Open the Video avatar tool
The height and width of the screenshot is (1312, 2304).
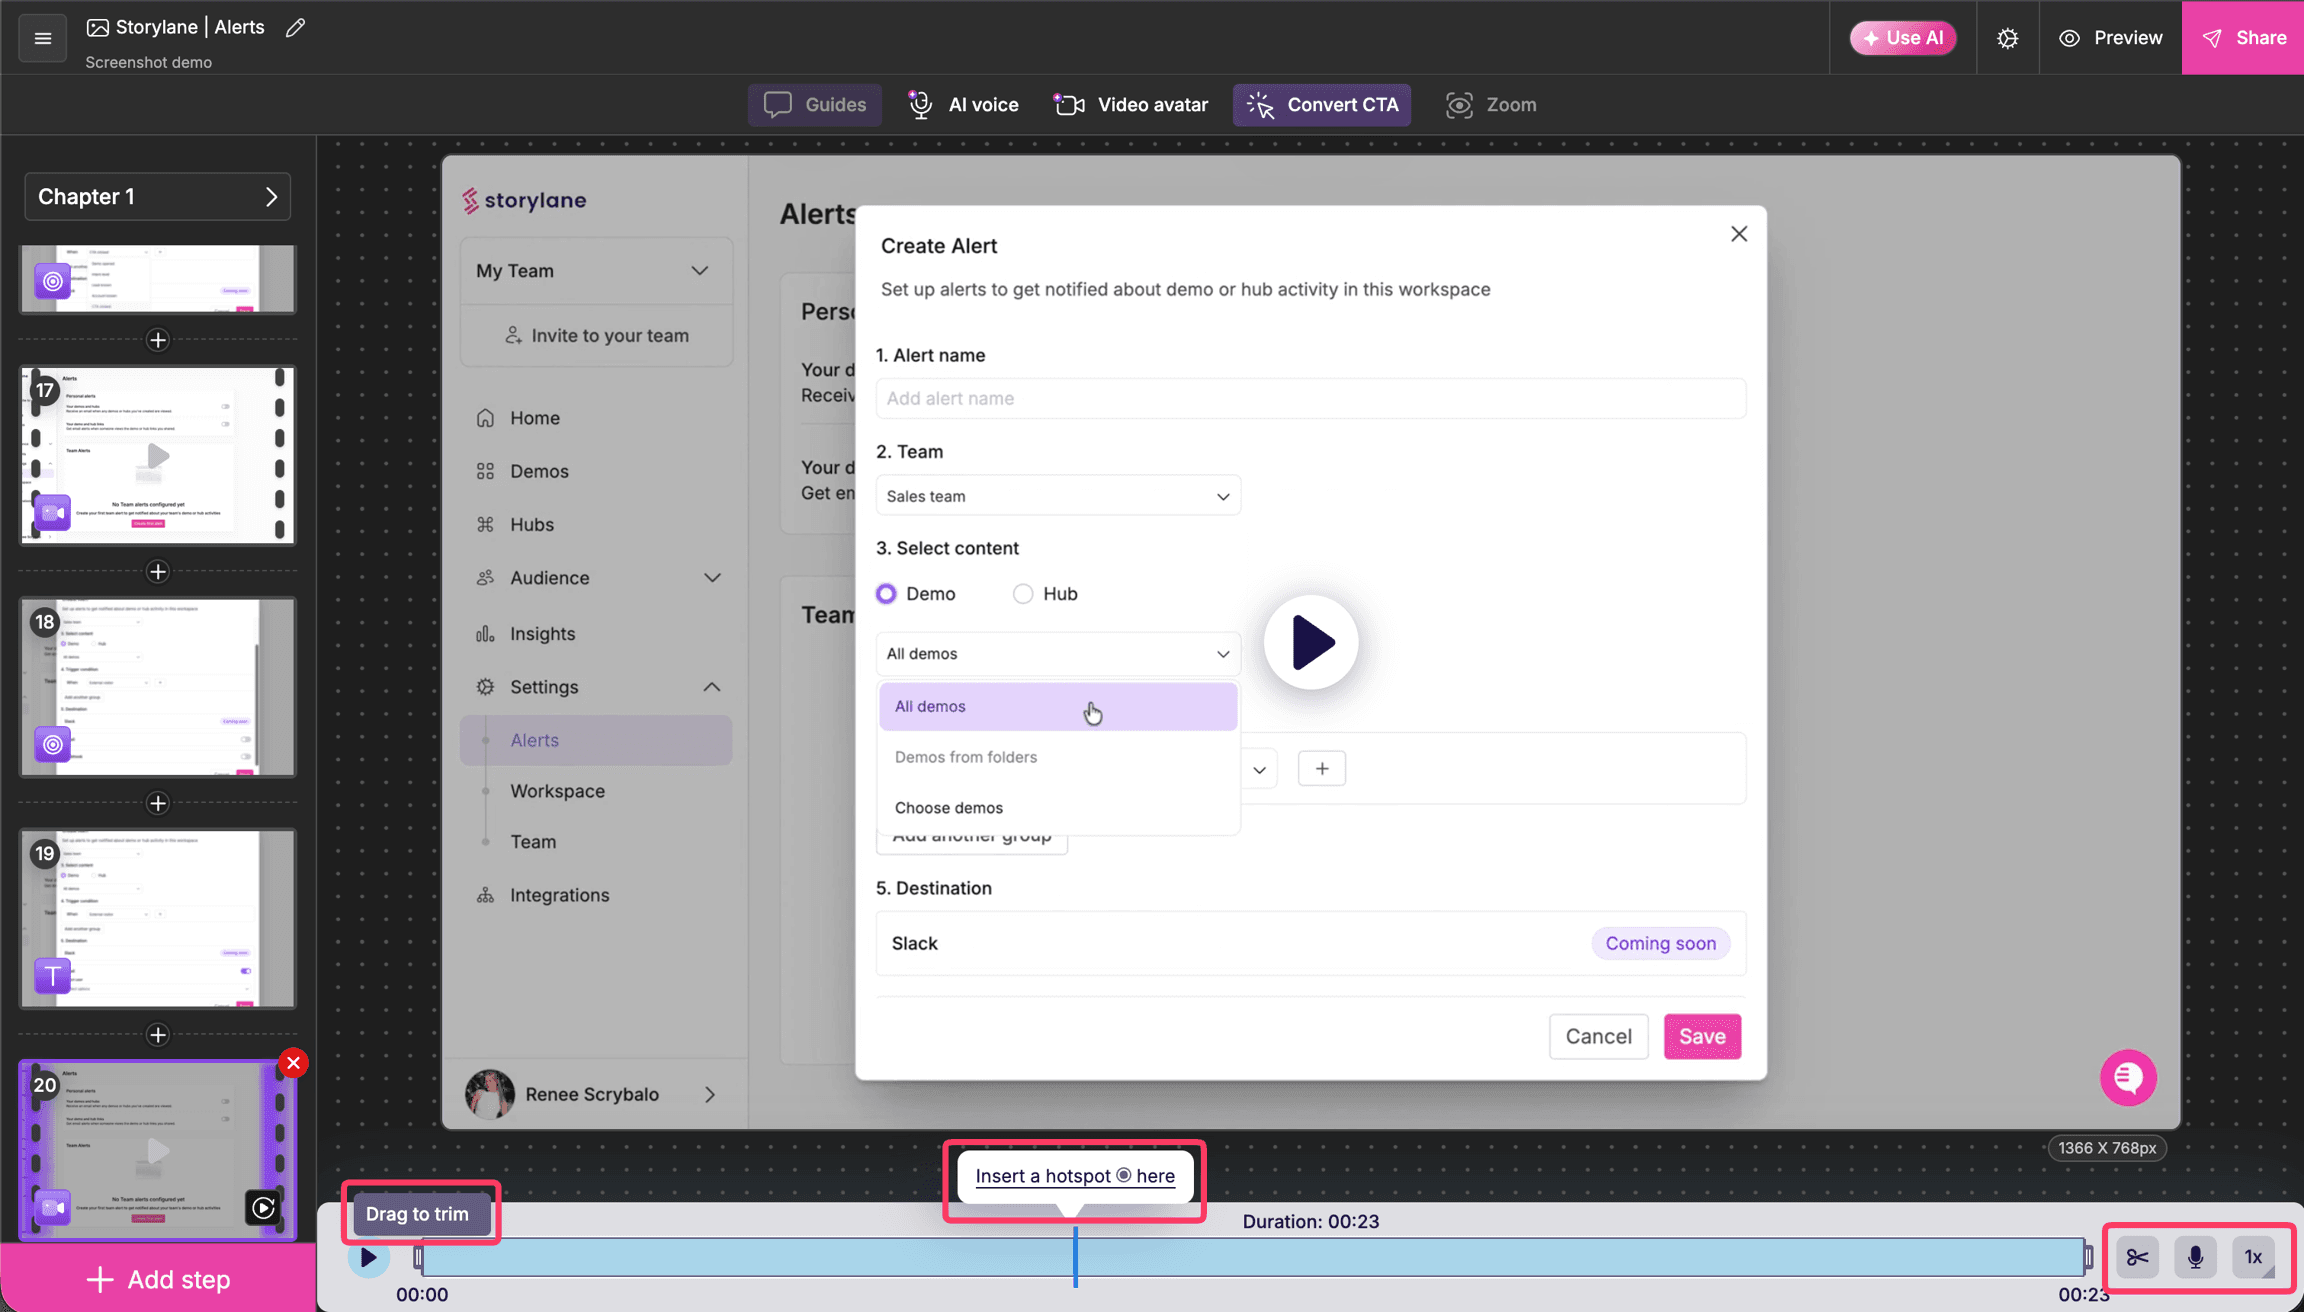pyautogui.click(x=1129, y=104)
